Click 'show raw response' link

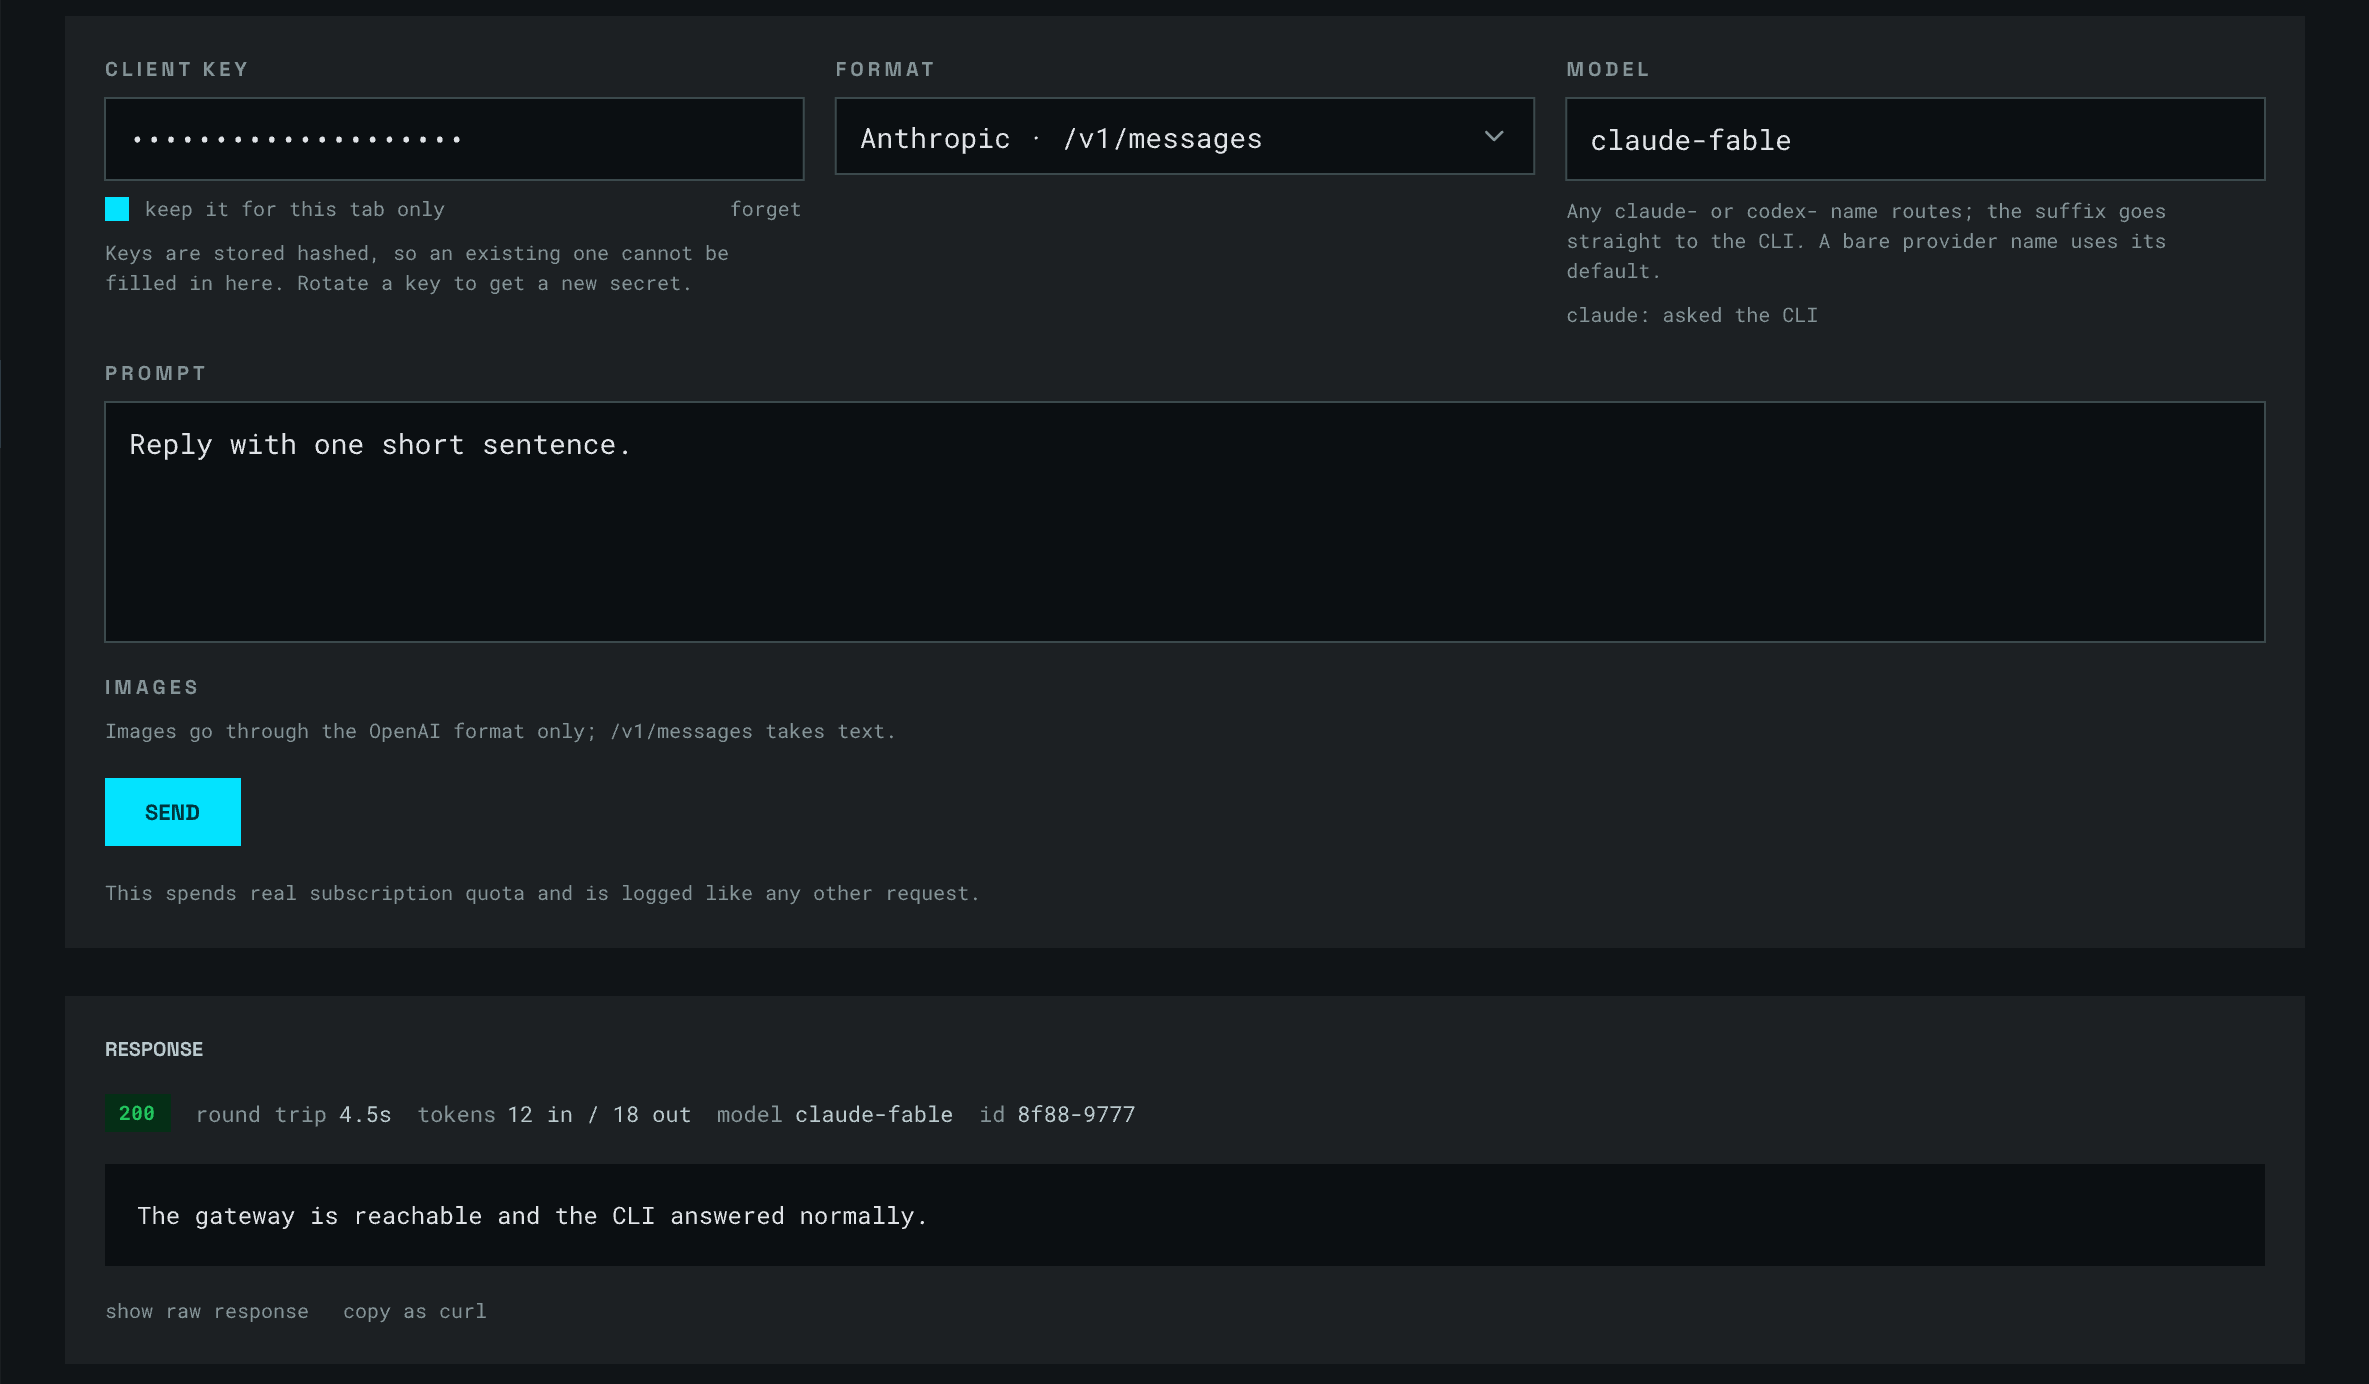click(207, 1311)
